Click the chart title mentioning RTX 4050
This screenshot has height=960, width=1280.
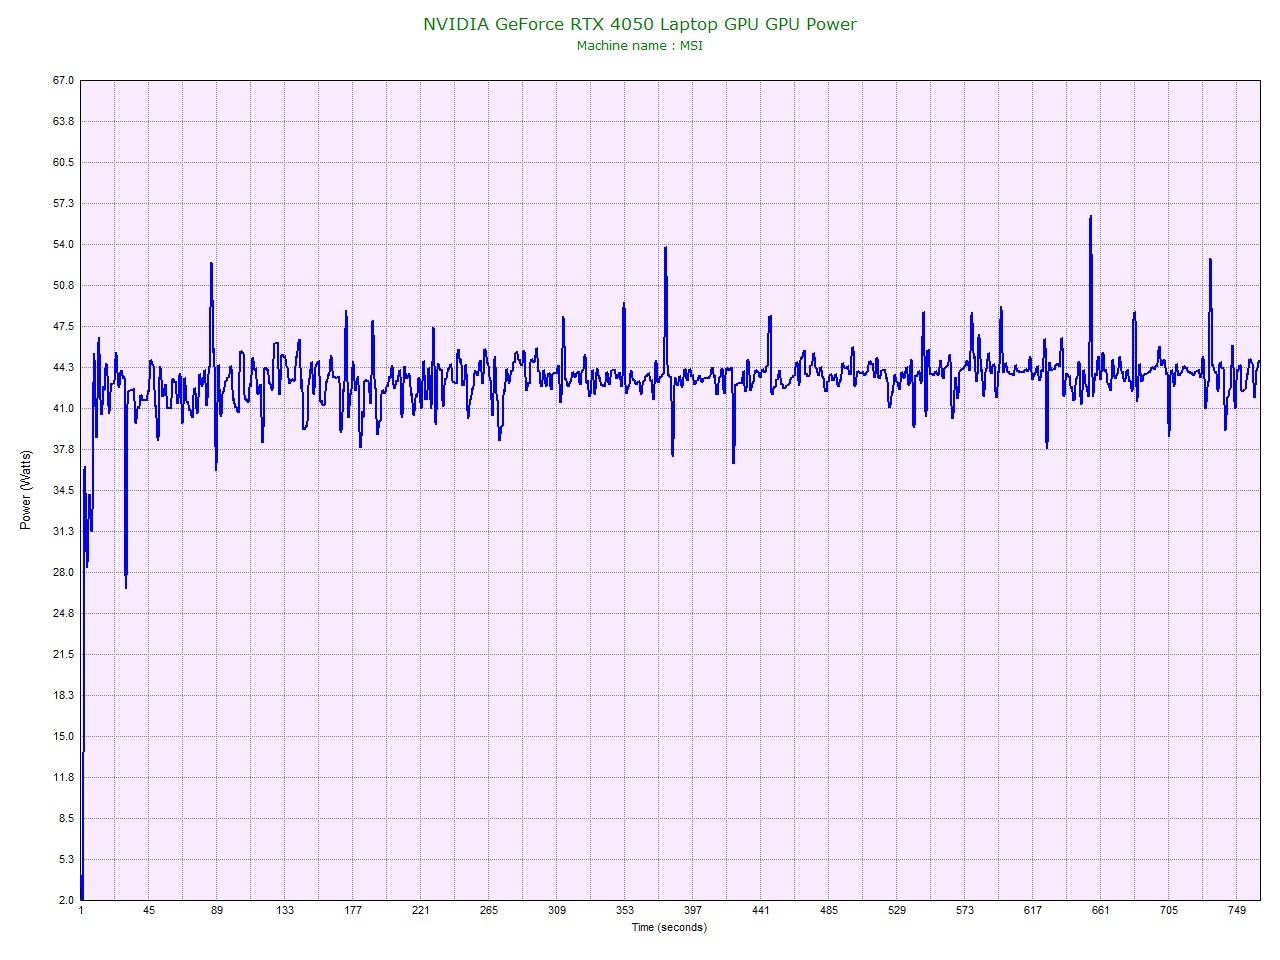click(640, 24)
